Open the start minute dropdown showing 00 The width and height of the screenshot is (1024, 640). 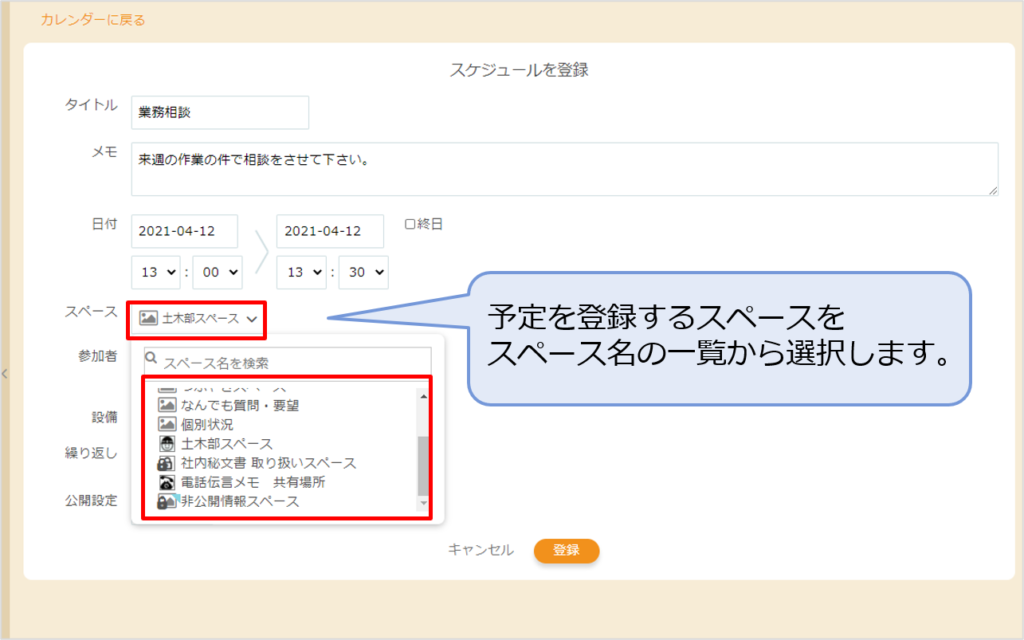pyautogui.click(x=217, y=272)
